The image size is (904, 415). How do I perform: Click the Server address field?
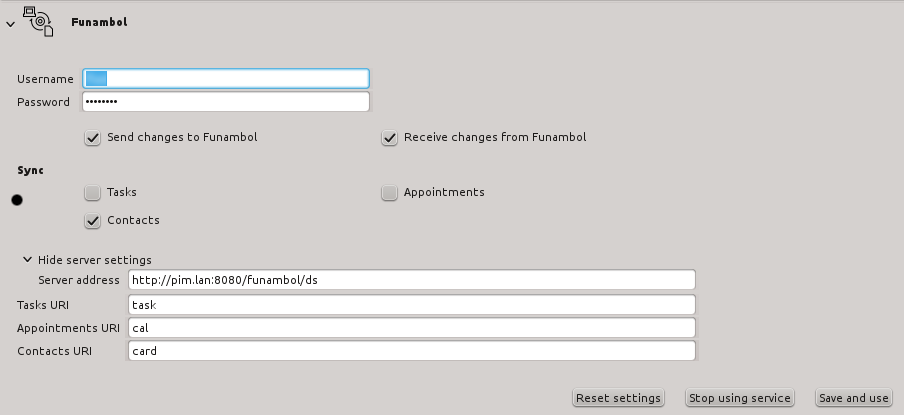[412, 280]
